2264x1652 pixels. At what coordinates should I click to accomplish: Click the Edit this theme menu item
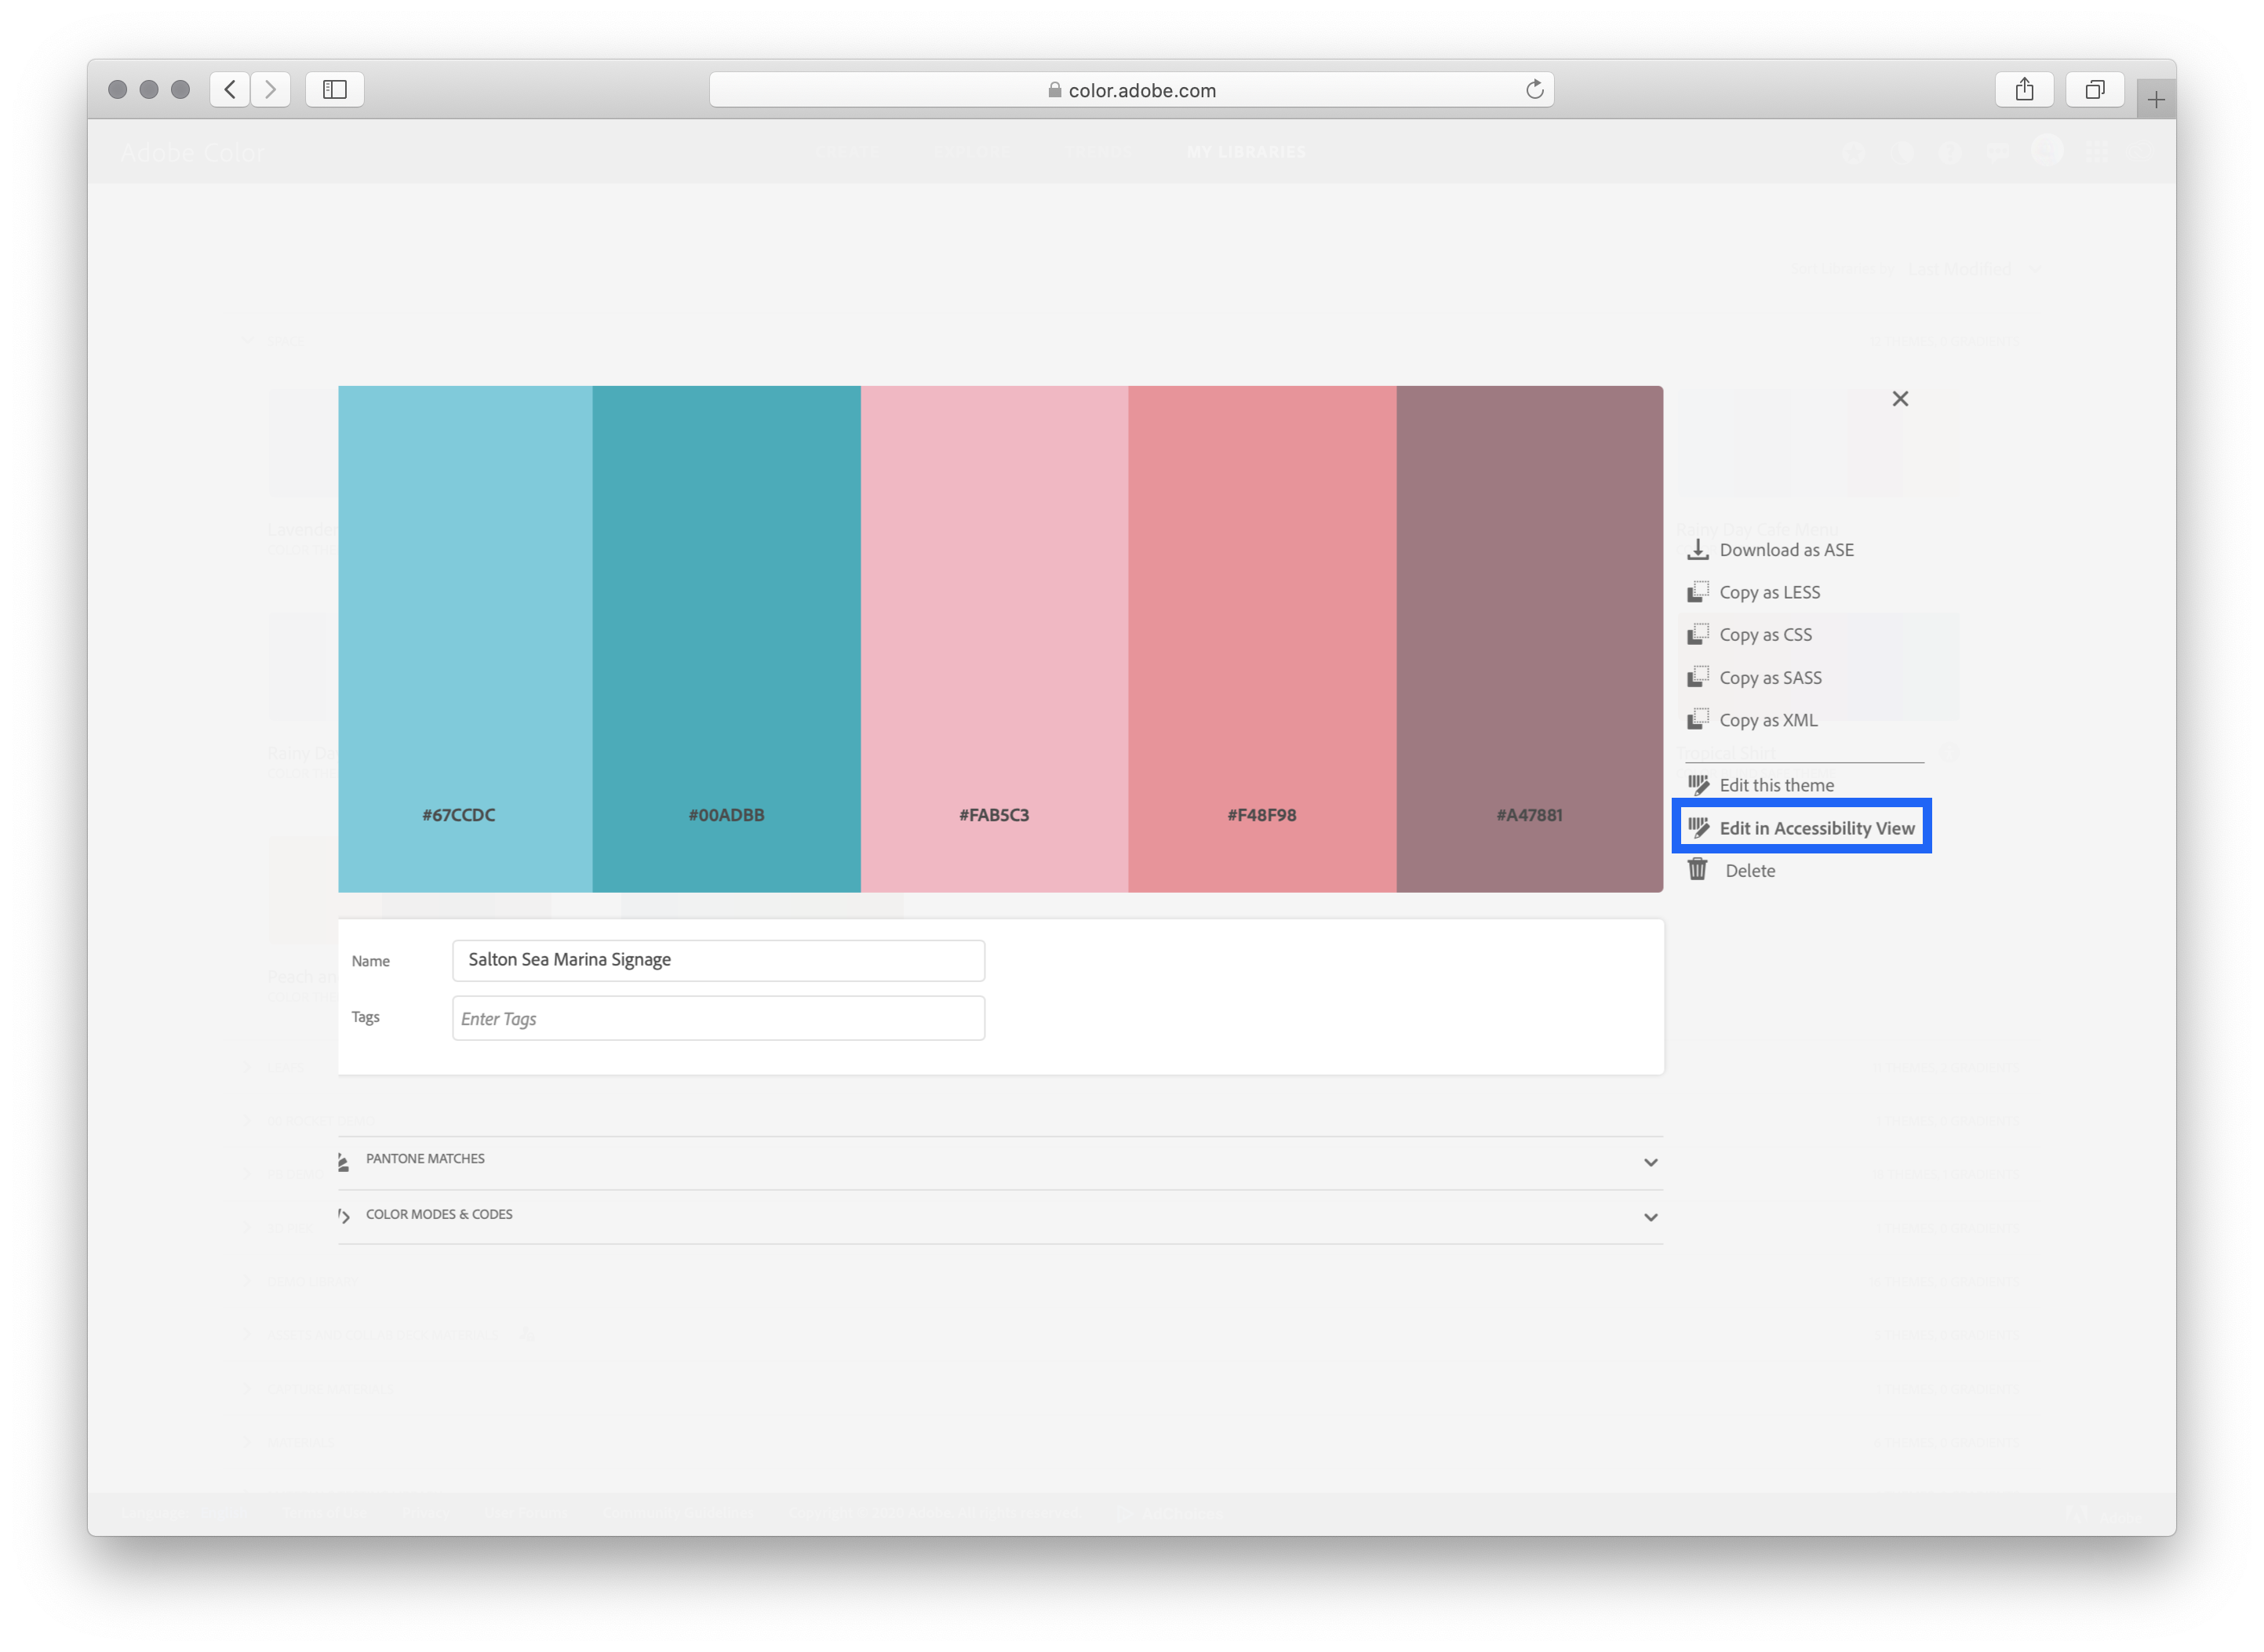click(x=1777, y=784)
